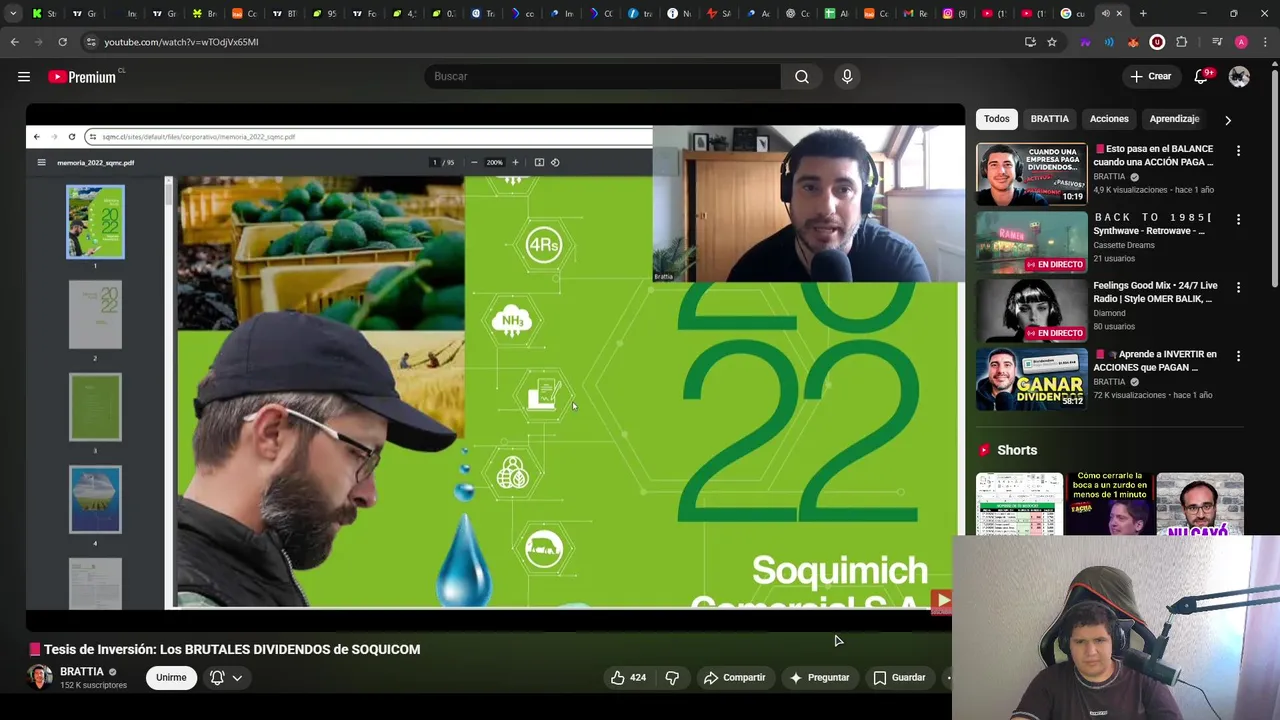Bookmark this page with the star
1280x720 pixels.
(x=1052, y=42)
